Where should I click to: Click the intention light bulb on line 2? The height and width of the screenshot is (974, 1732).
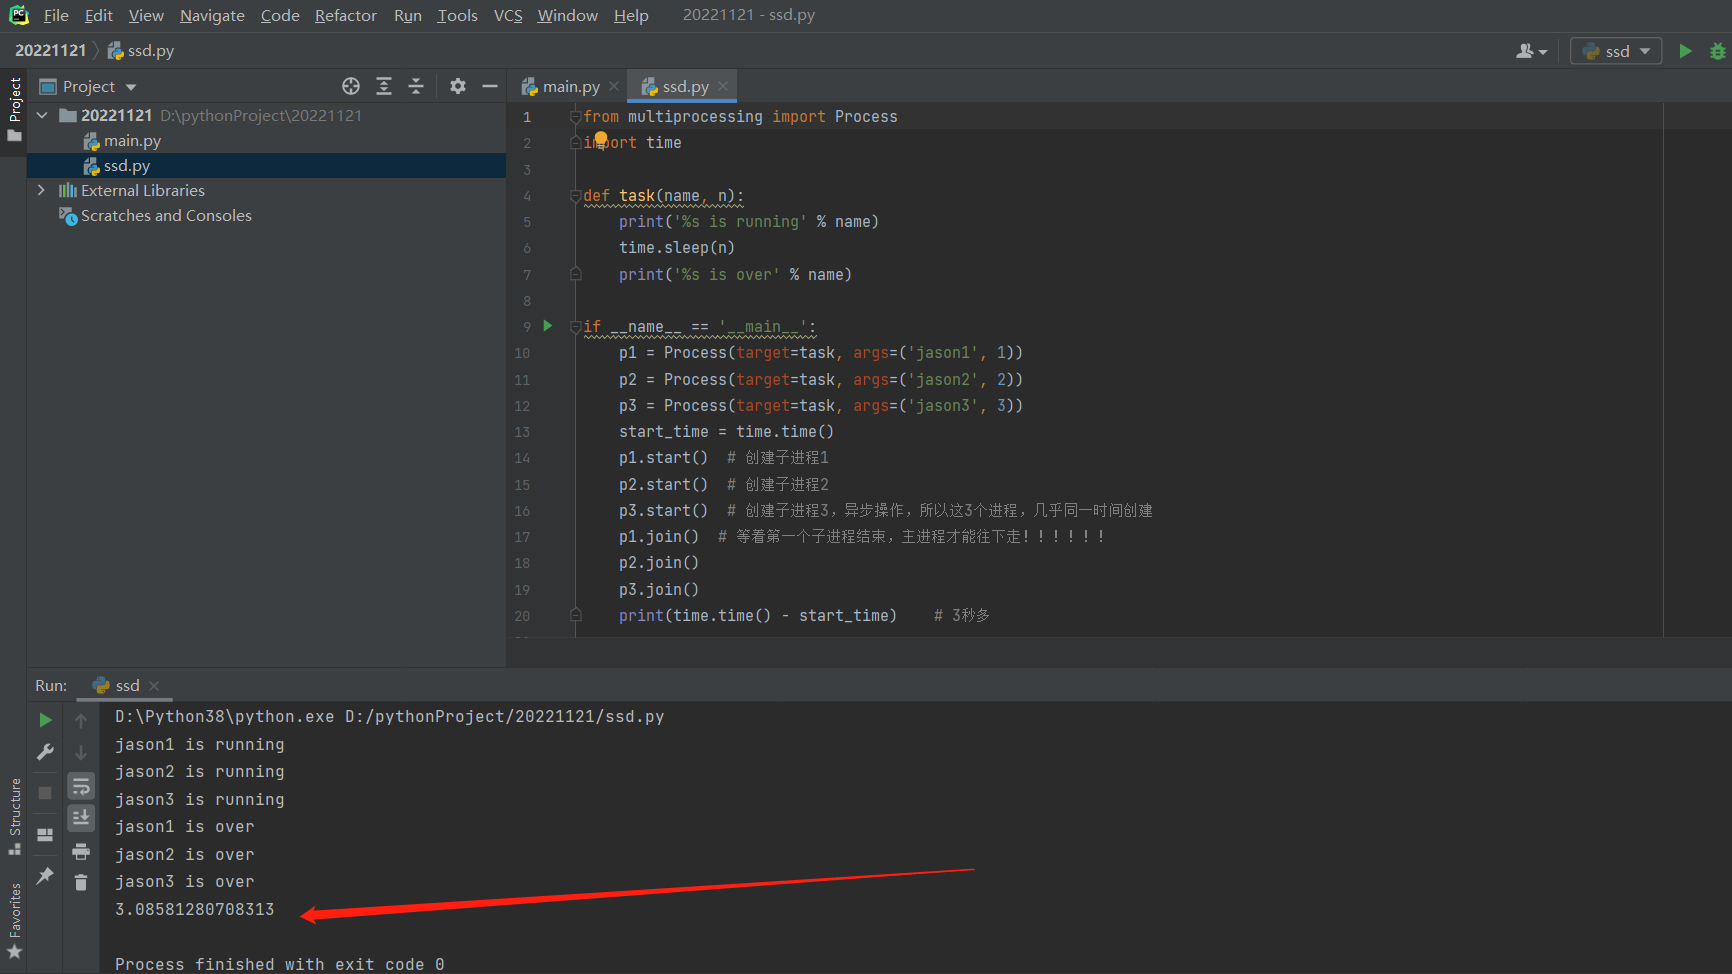coord(601,140)
